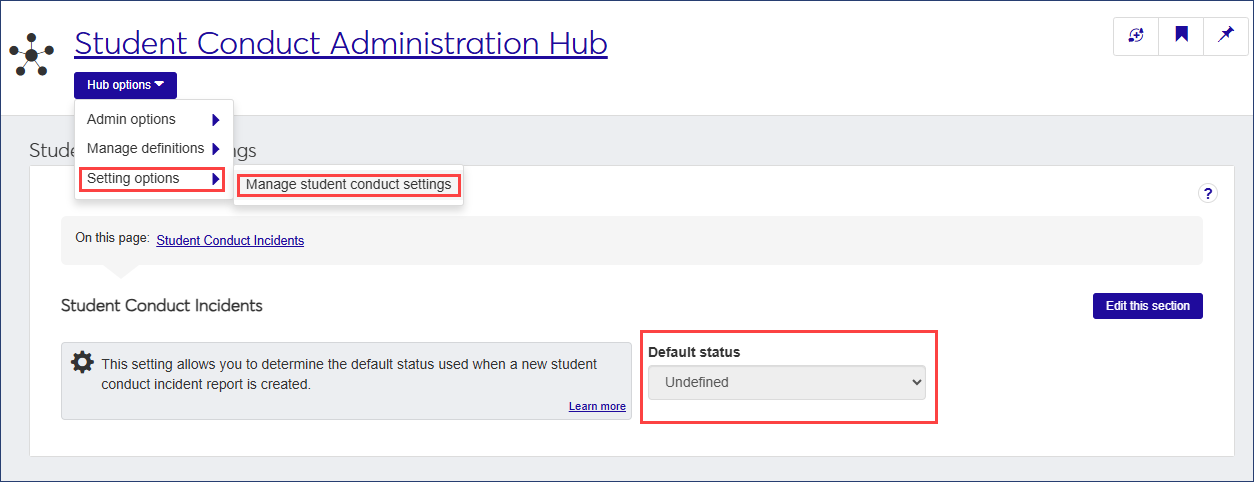The image size is (1254, 482).
Task: Open the Student Conduct Administration Hub title link
Action: [x=341, y=44]
